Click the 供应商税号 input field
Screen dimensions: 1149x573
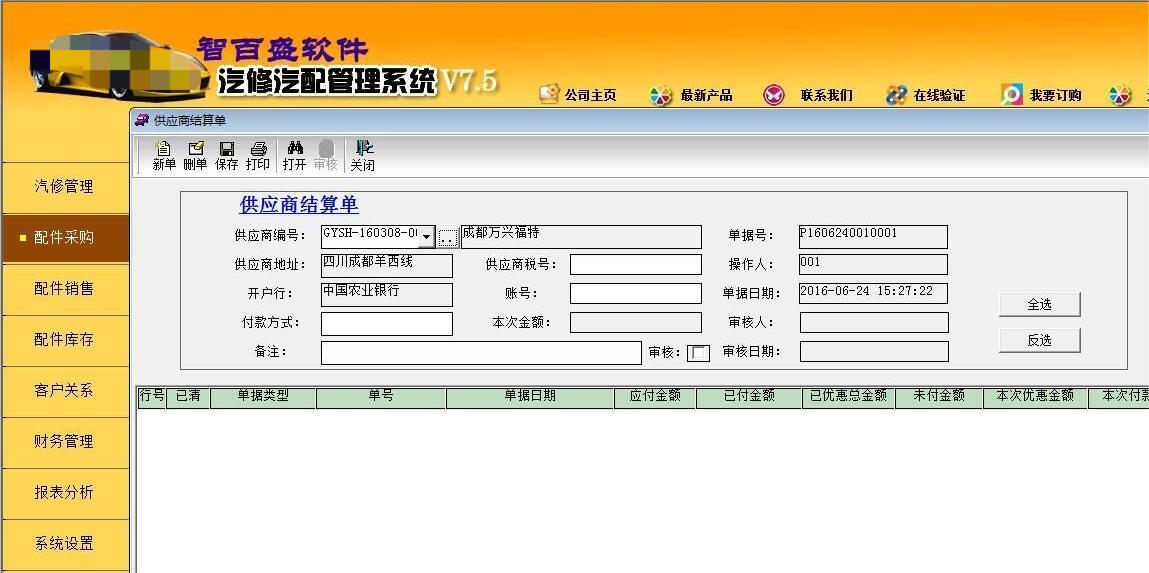[635, 265]
